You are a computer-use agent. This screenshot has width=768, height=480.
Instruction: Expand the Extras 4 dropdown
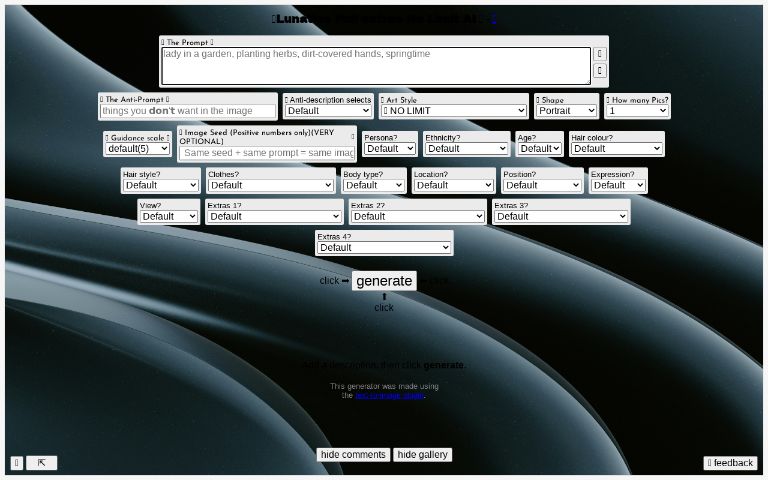[384, 248]
